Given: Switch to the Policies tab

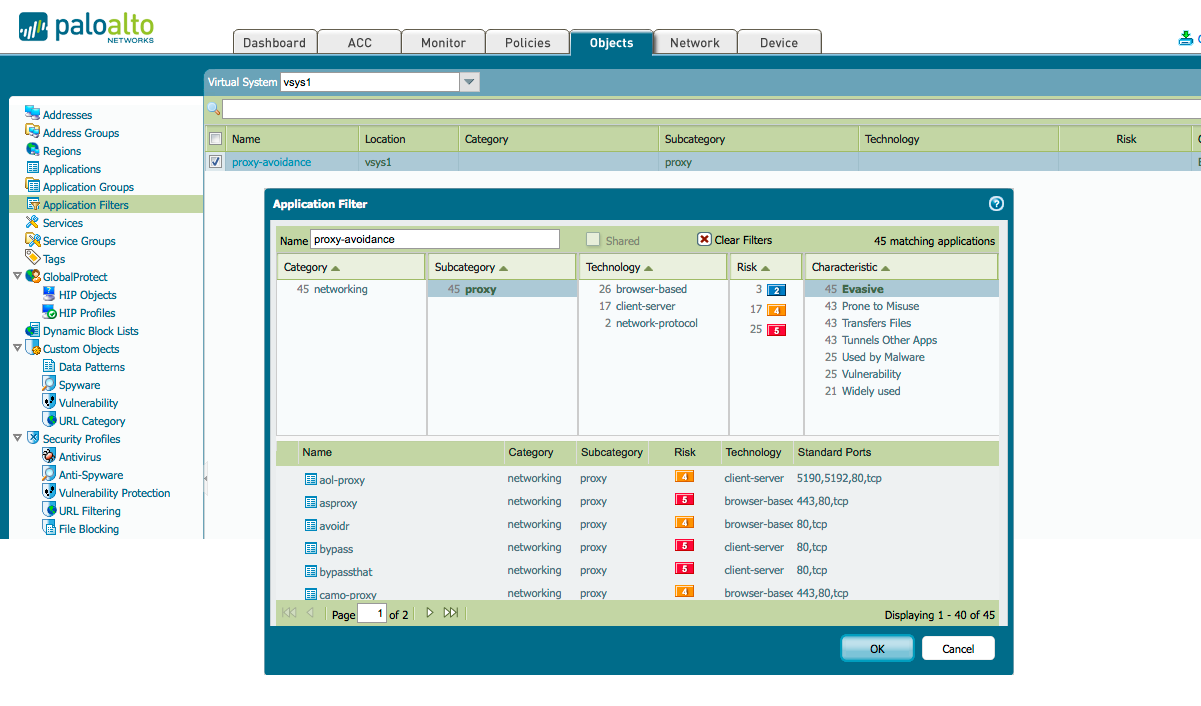Looking at the screenshot, I should pyautogui.click(x=527, y=42).
